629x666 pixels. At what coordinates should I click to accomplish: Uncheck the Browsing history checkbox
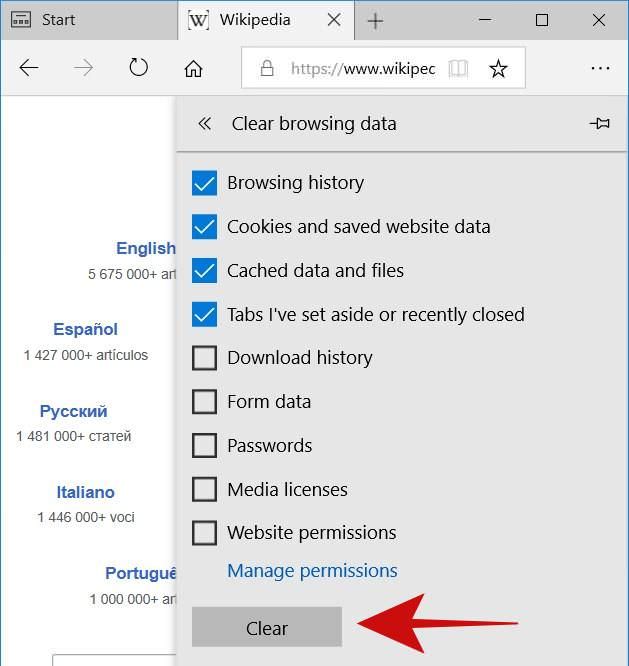(x=204, y=183)
